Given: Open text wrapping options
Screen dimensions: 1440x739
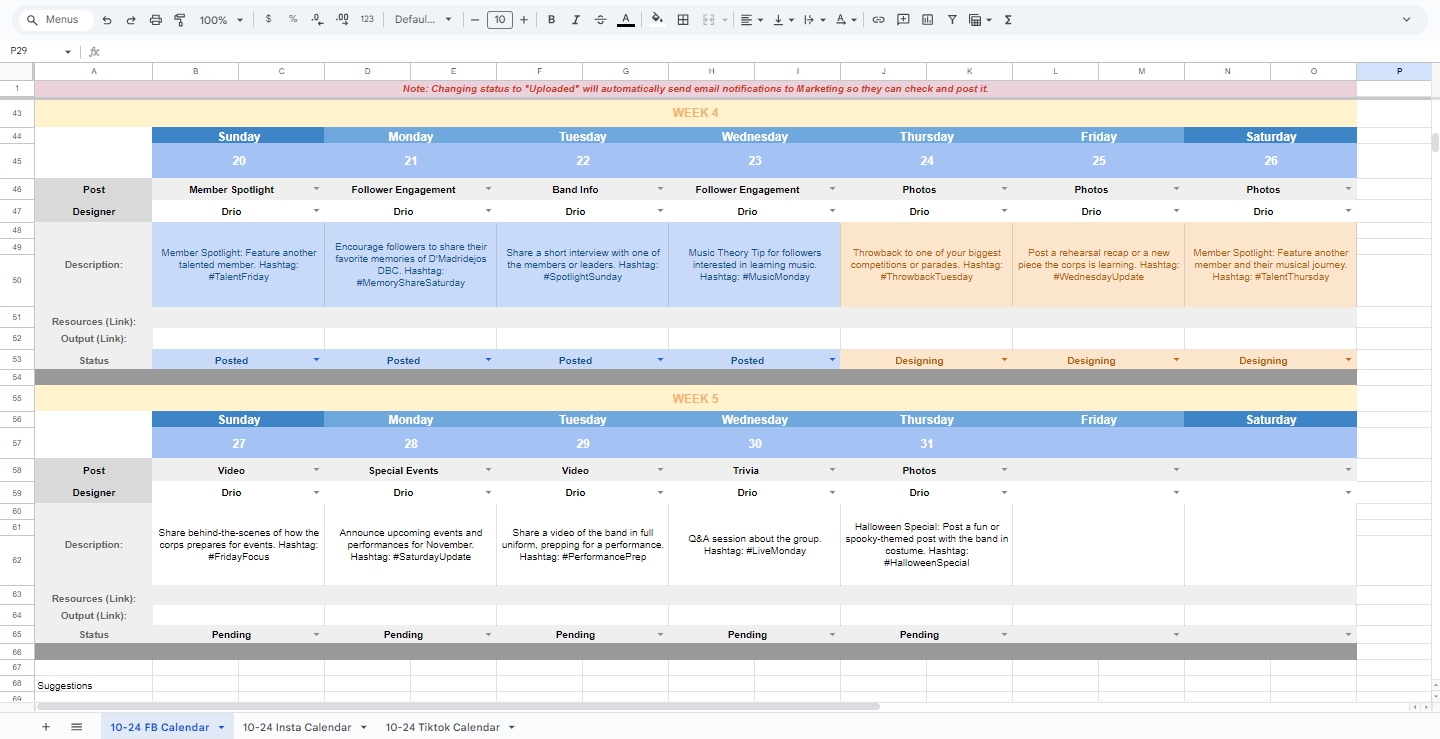Looking at the screenshot, I should coord(814,20).
